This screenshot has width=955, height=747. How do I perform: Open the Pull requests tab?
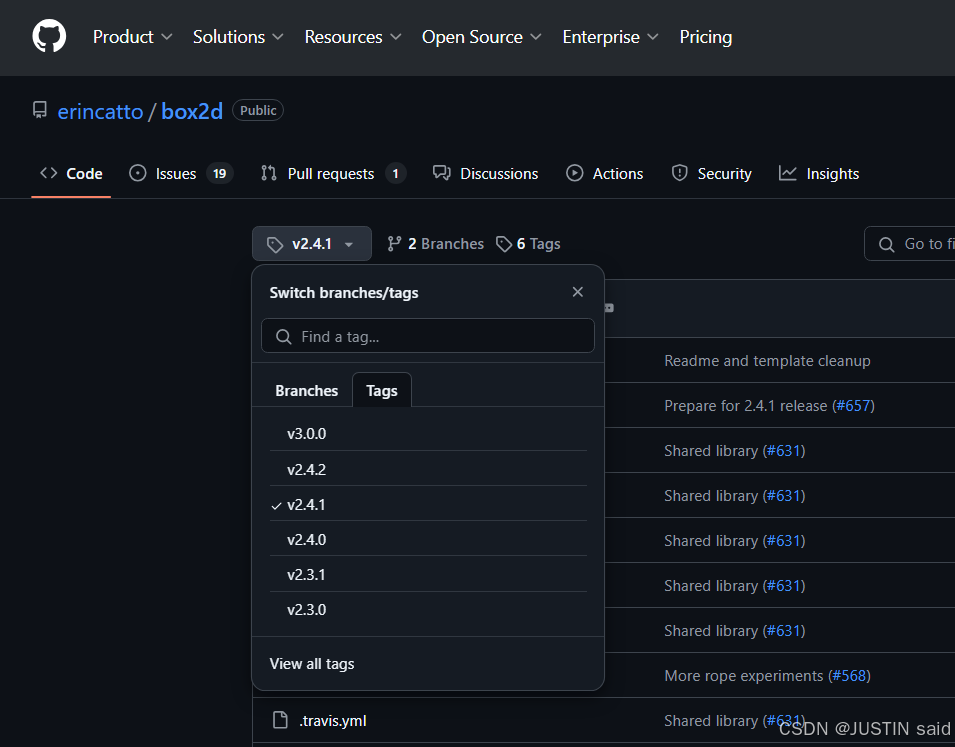click(x=333, y=174)
